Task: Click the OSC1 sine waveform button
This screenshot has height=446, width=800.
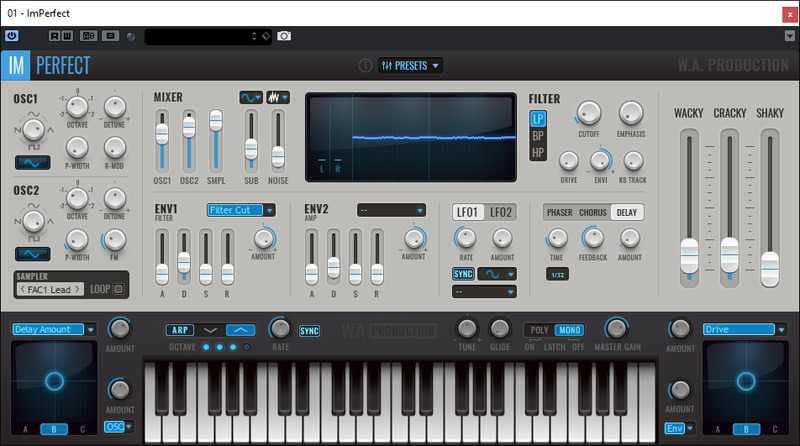Action: 34,162
